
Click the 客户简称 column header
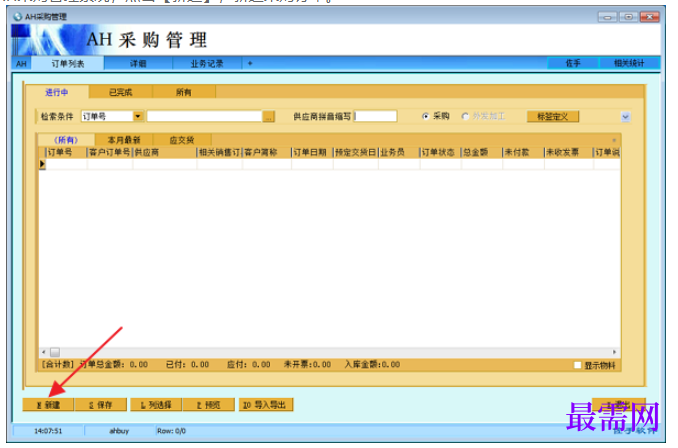(x=267, y=152)
